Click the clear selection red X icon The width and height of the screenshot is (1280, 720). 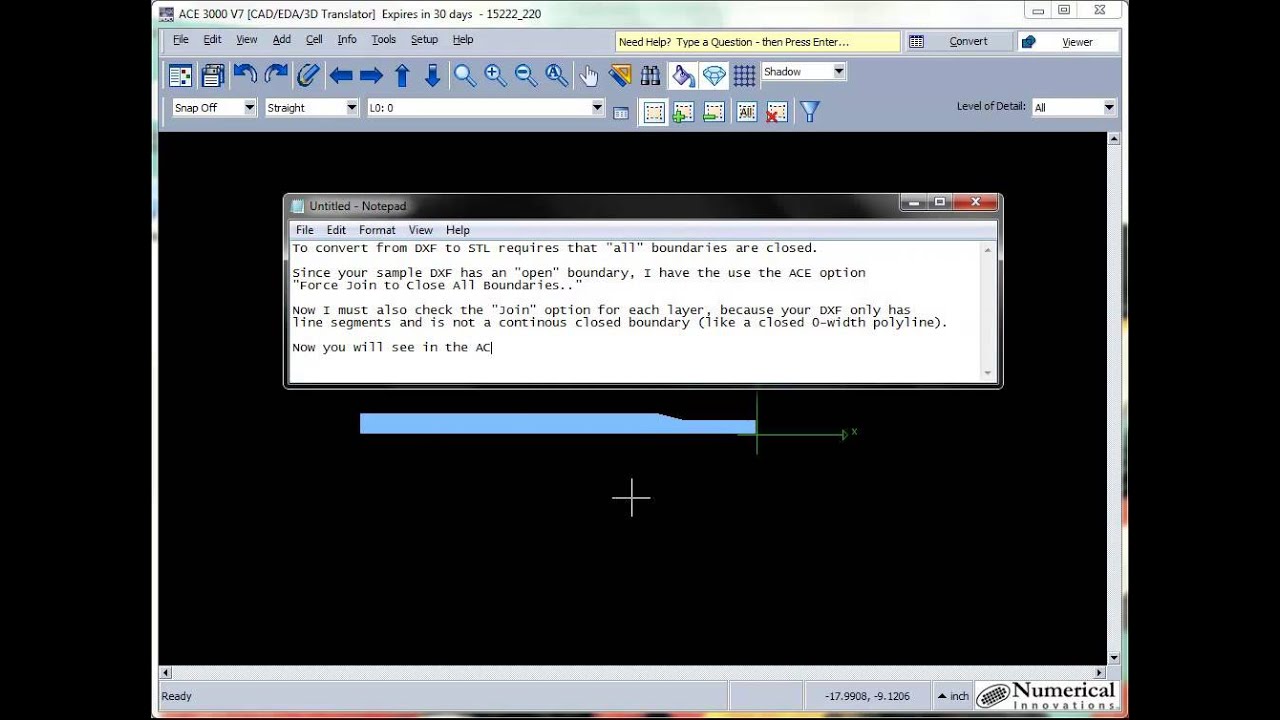pyautogui.click(x=776, y=112)
